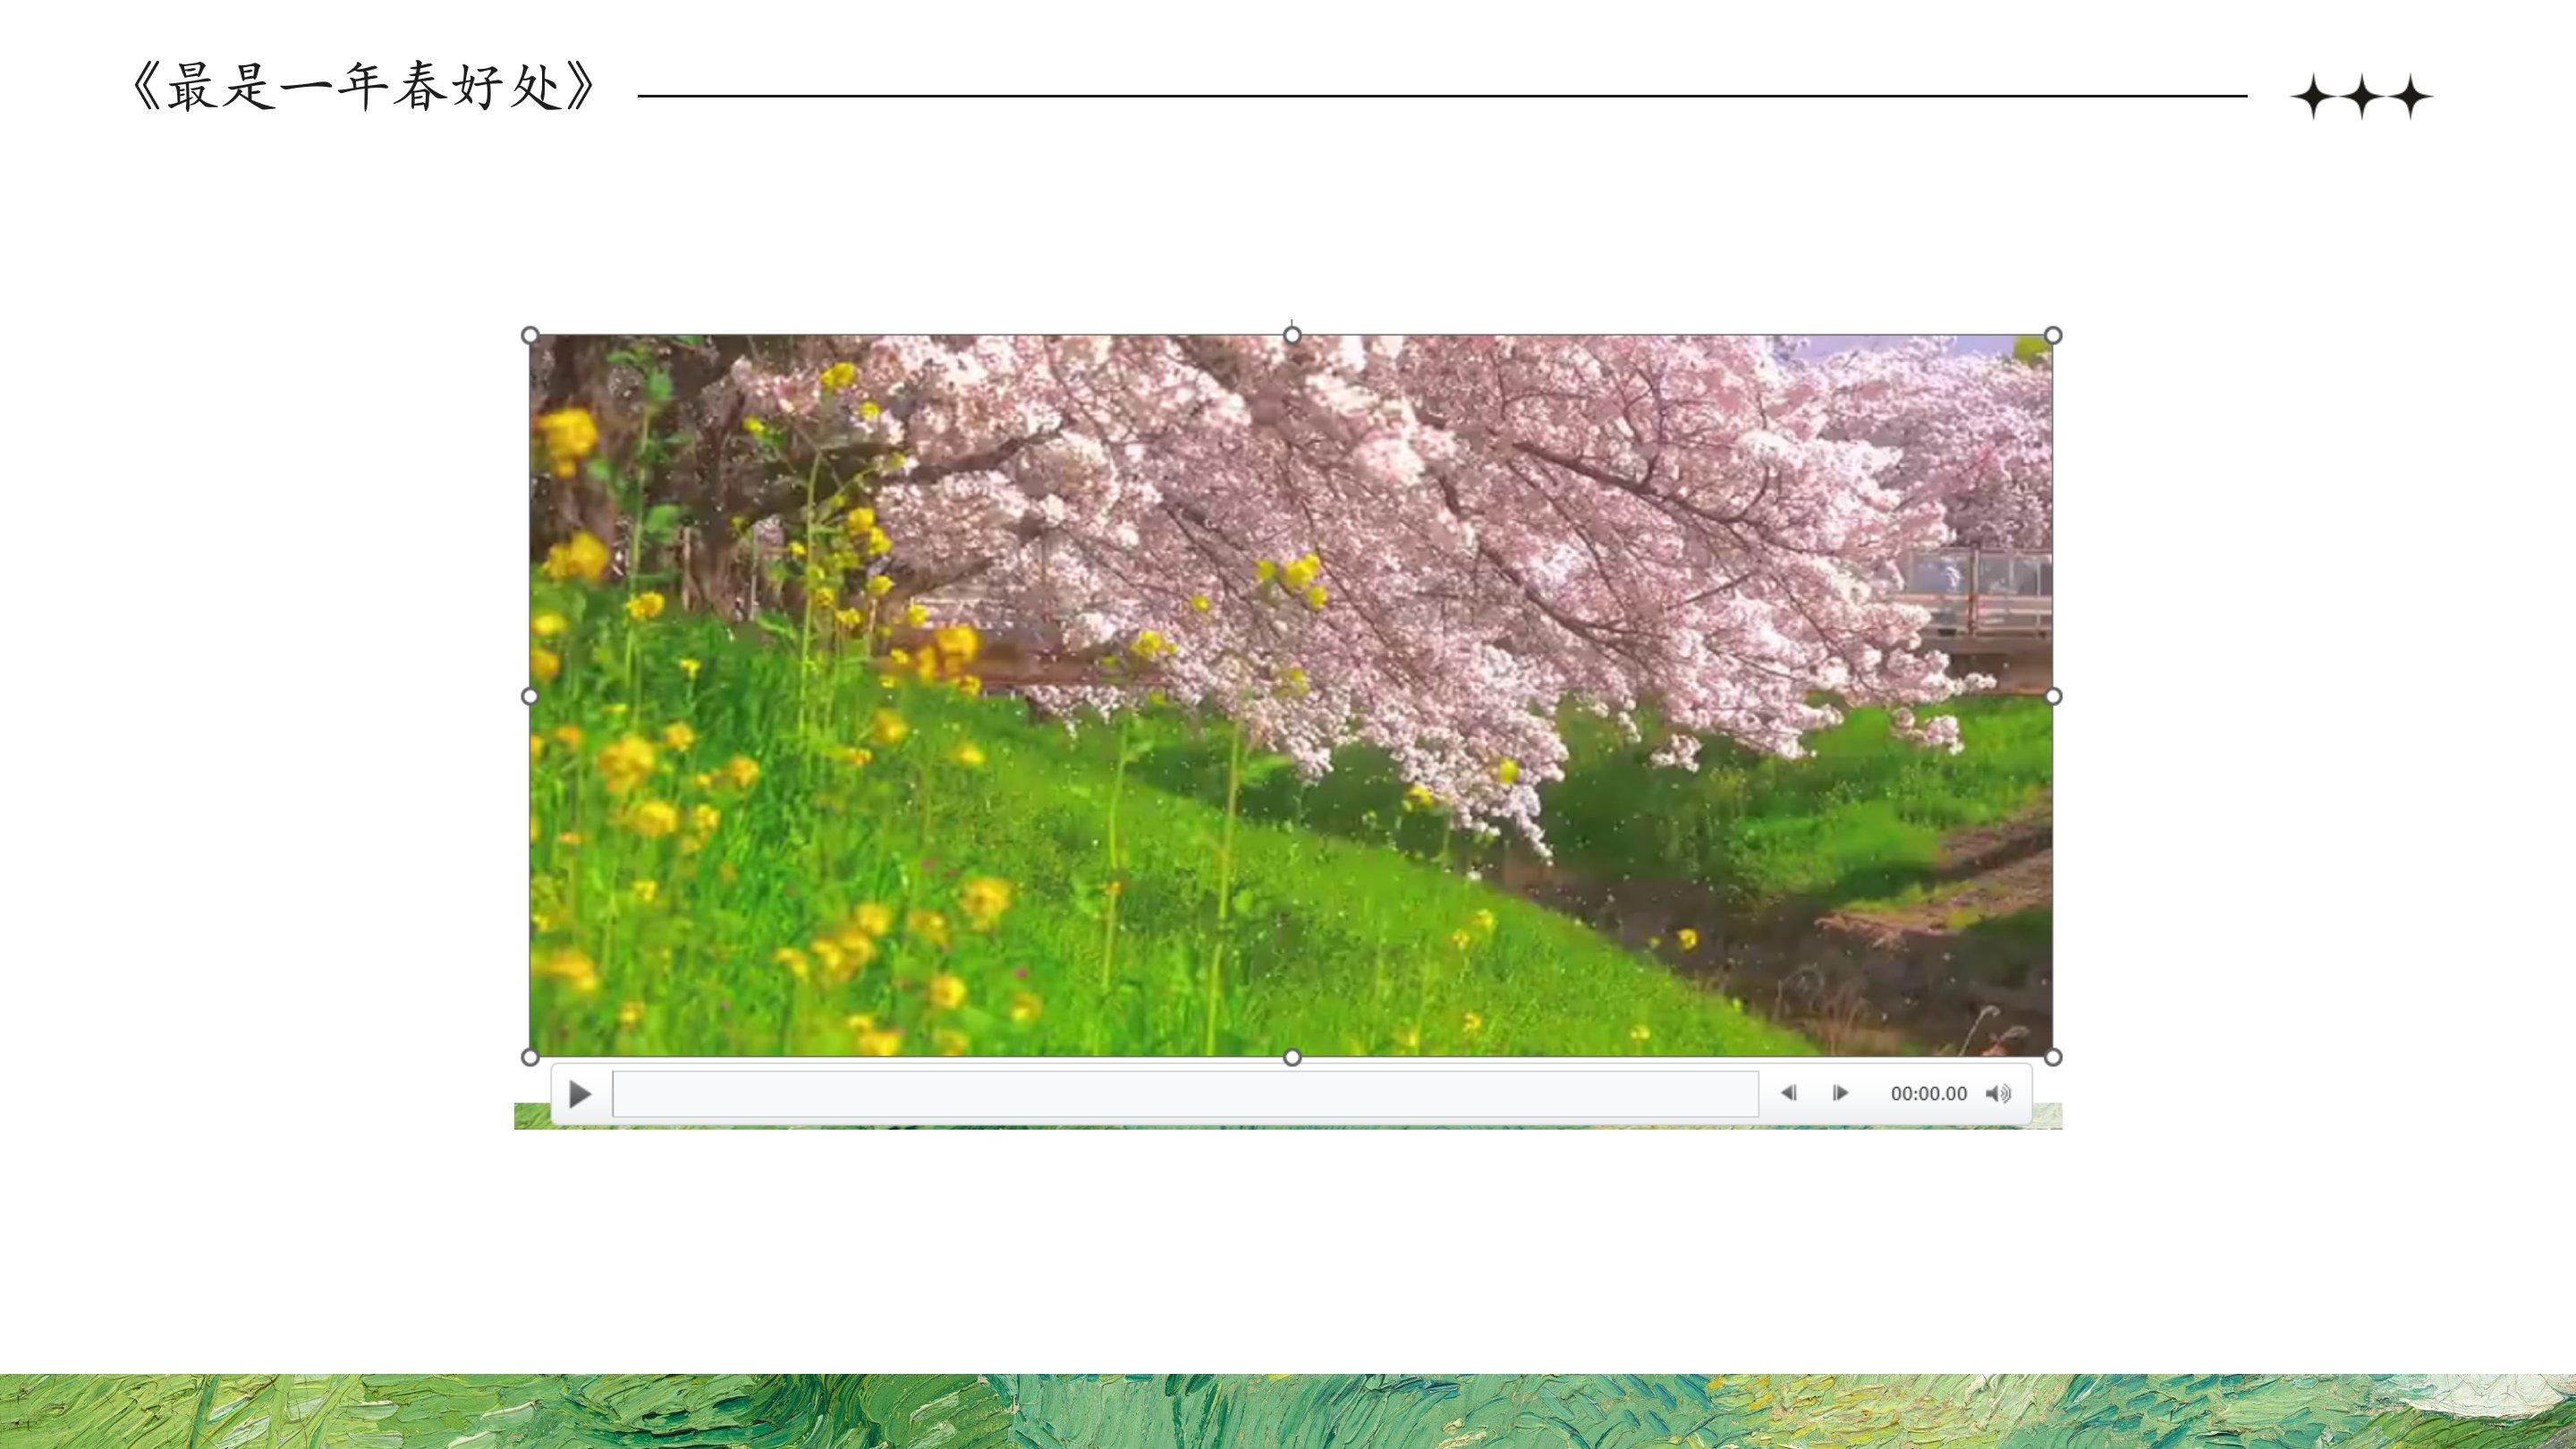The image size is (2576, 1449).
Task: Click the bottom-center video resize handle
Action: pyautogui.click(x=1292, y=1057)
